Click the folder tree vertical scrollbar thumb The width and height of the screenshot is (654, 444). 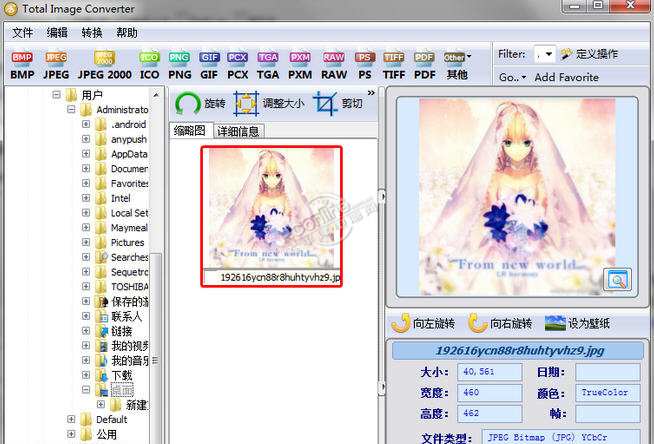pyautogui.click(x=156, y=359)
